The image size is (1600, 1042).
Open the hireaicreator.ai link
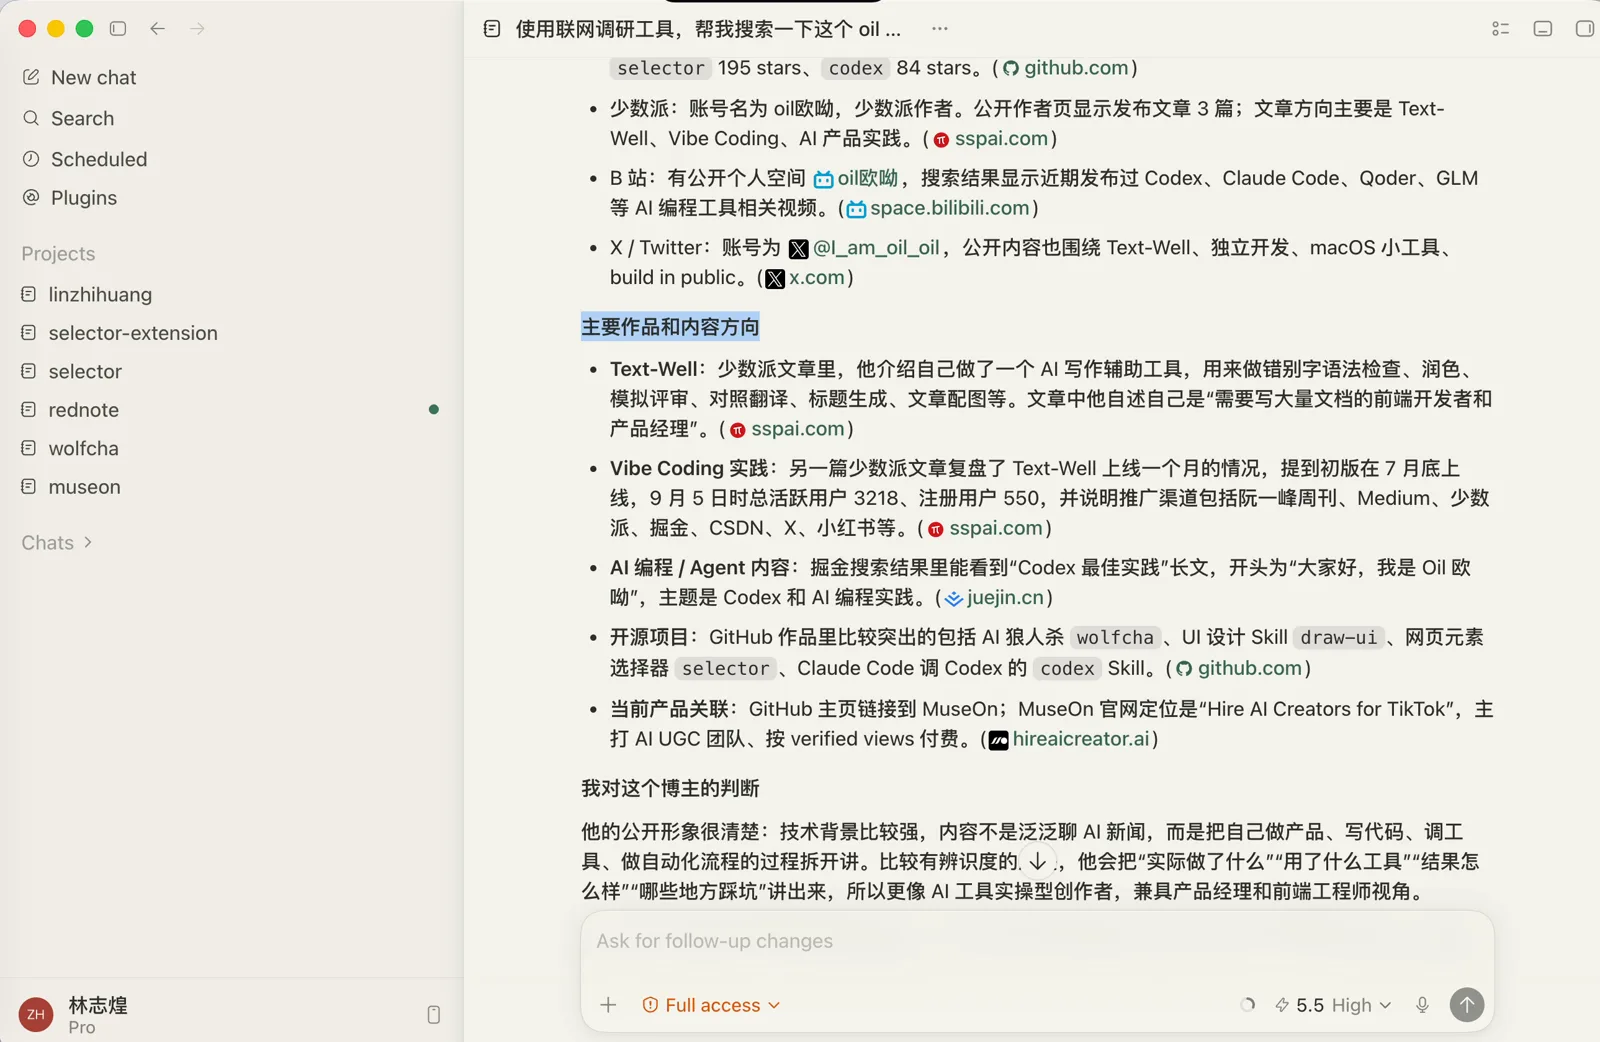point(1070,739)
